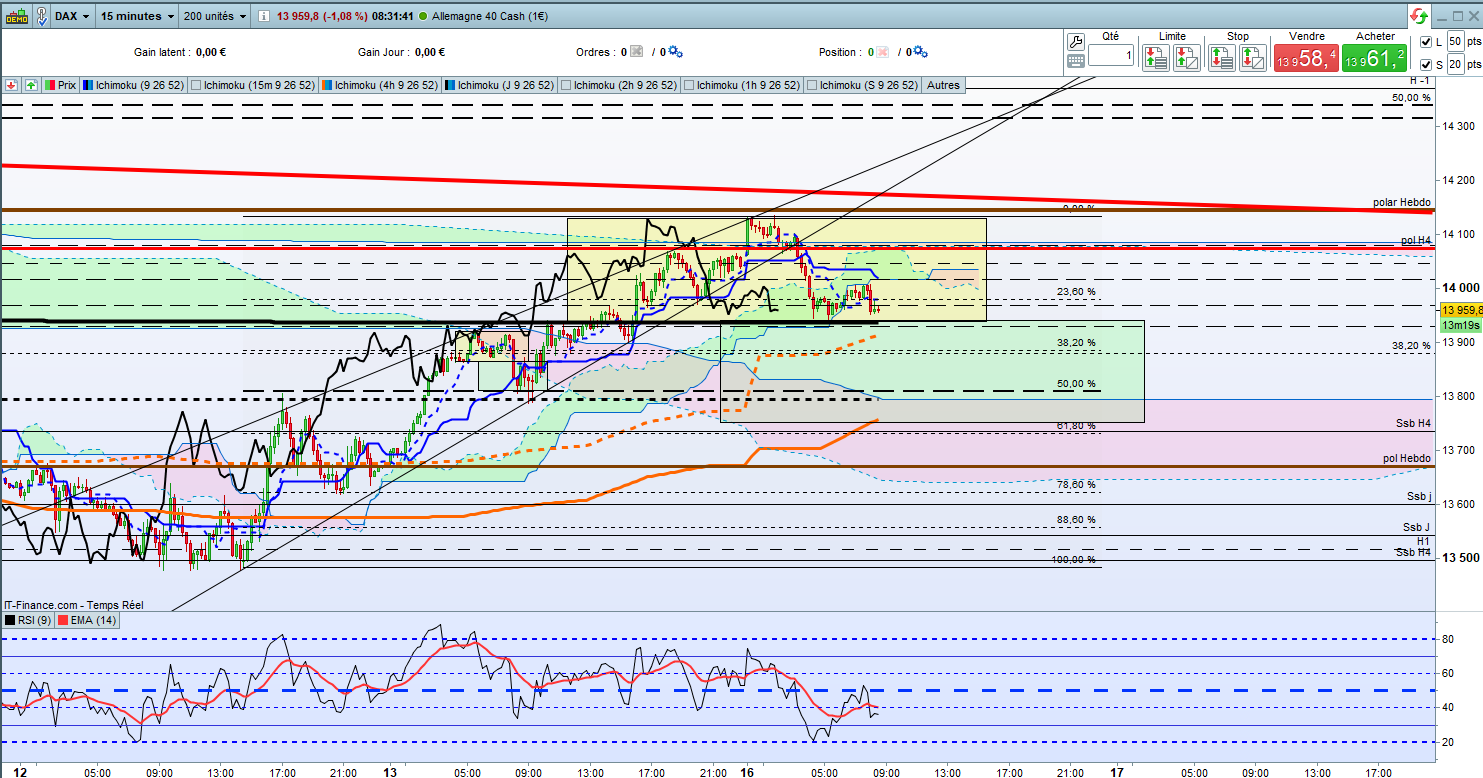Screen dimensions: 1483x778
Task: Select the Ichimoku (4h 9 26 52) tab
Action: [381, 85]
